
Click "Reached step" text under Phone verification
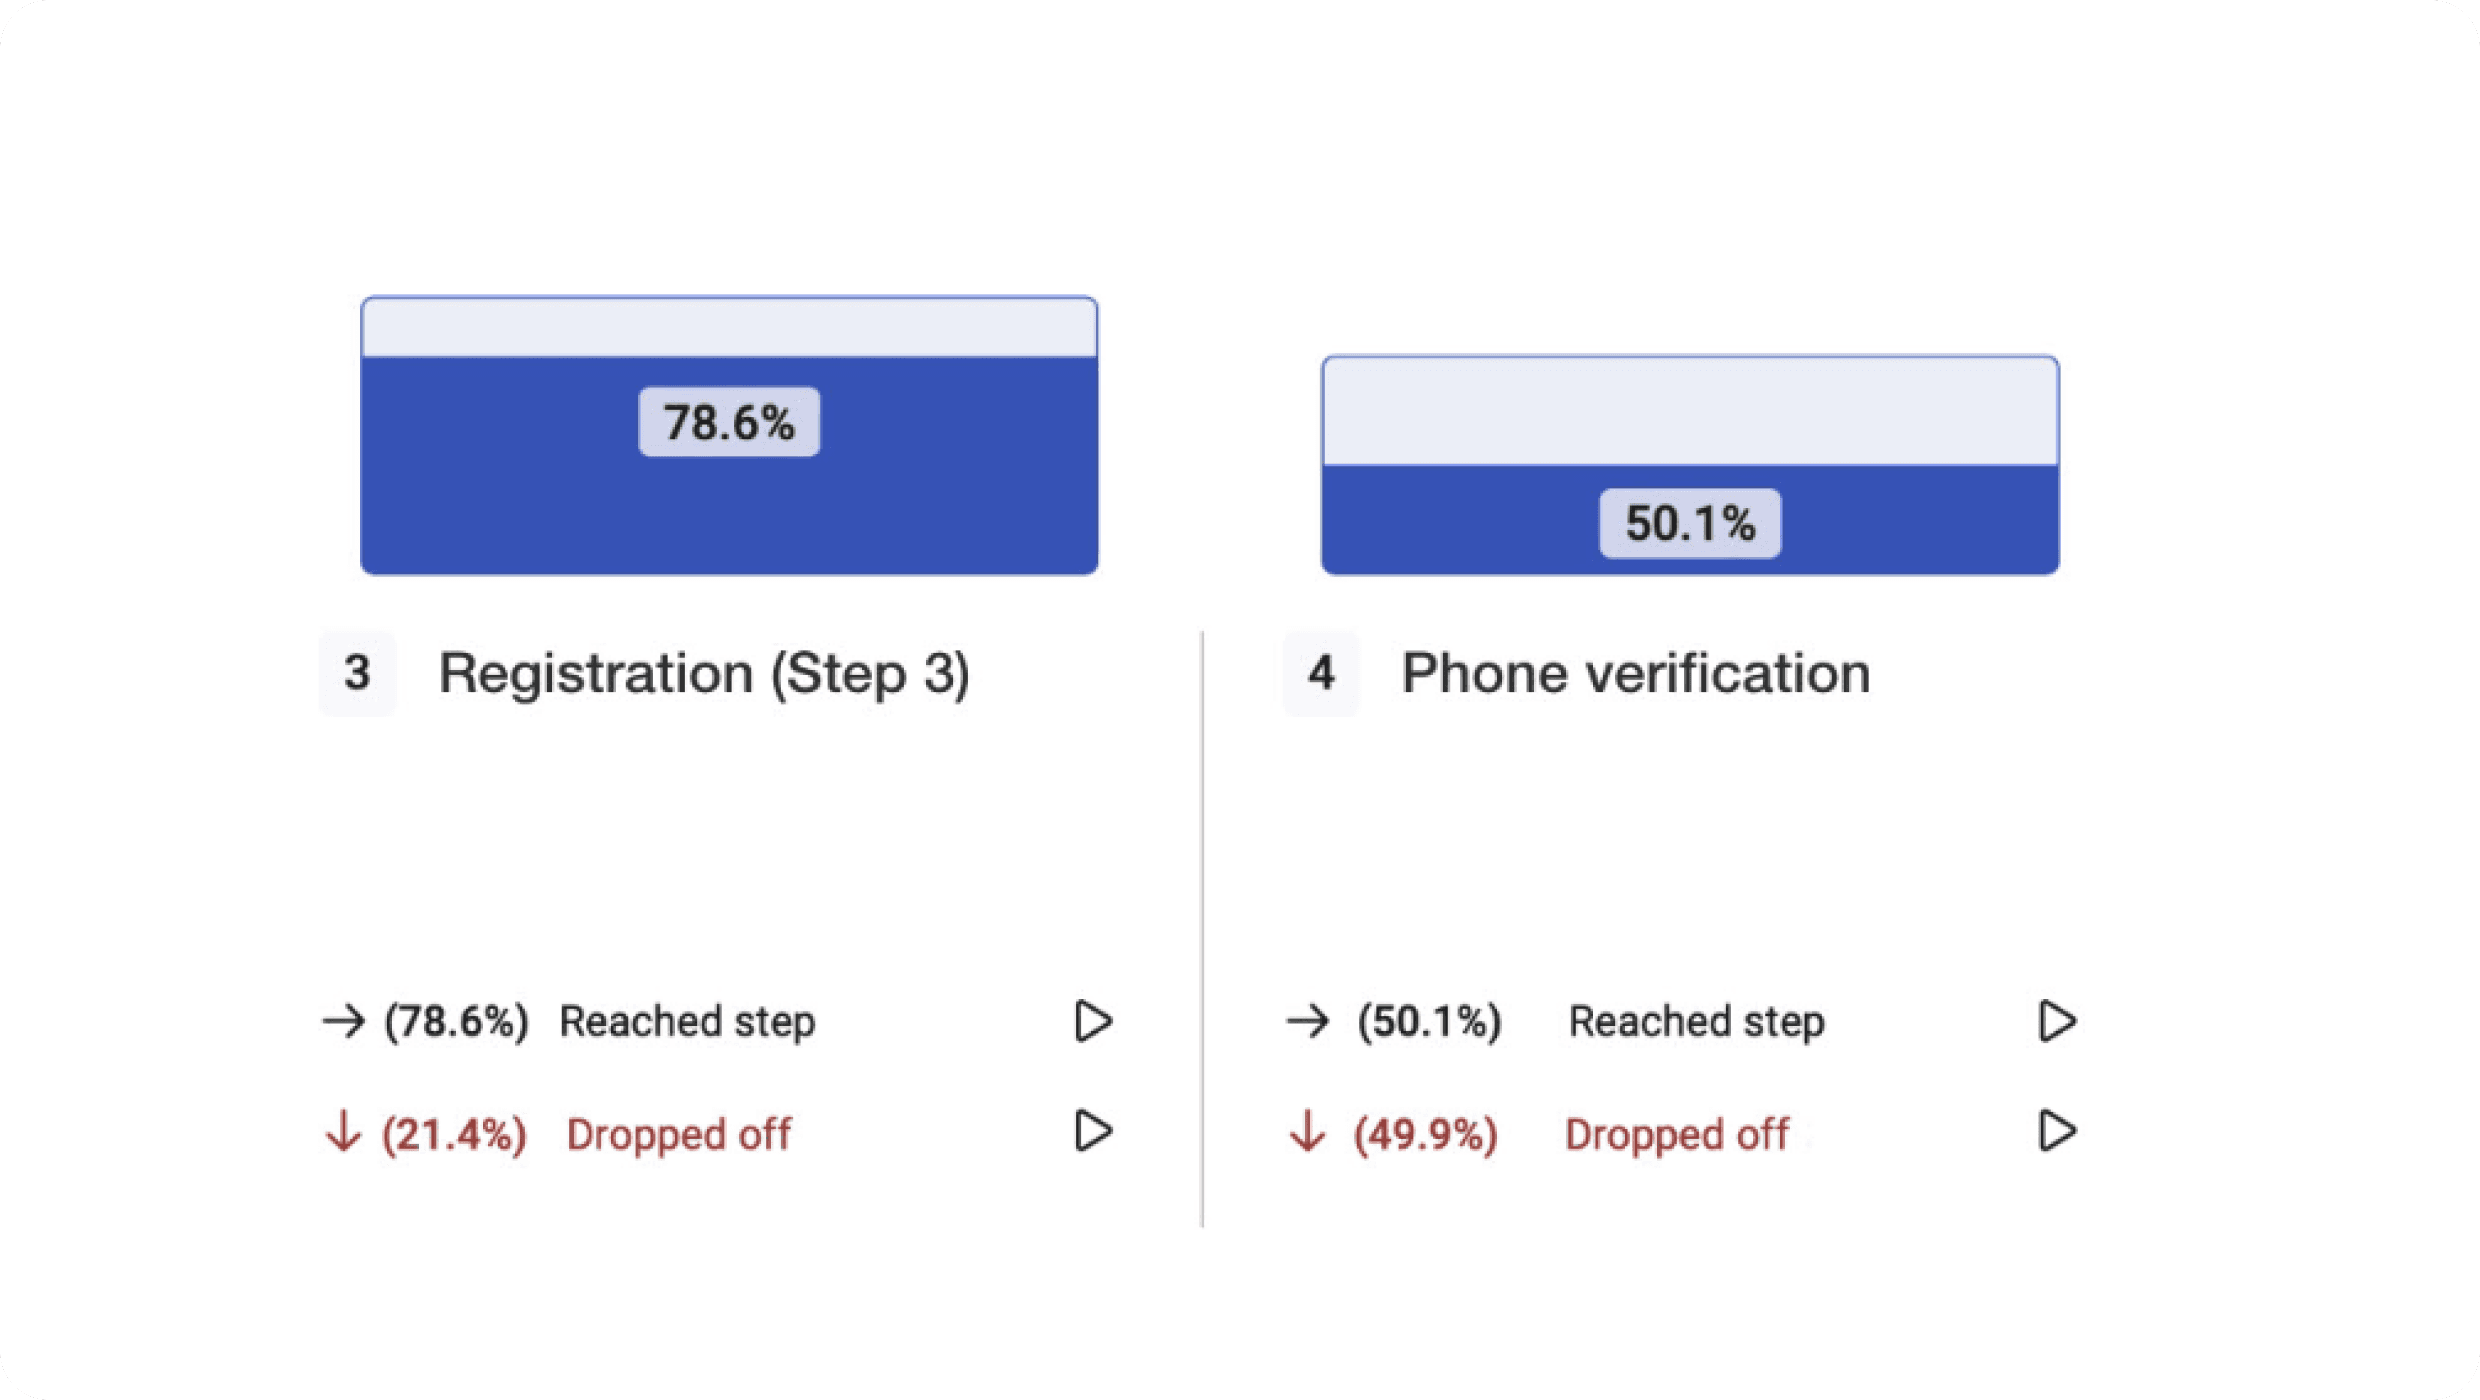(x=1696, y=1021)
